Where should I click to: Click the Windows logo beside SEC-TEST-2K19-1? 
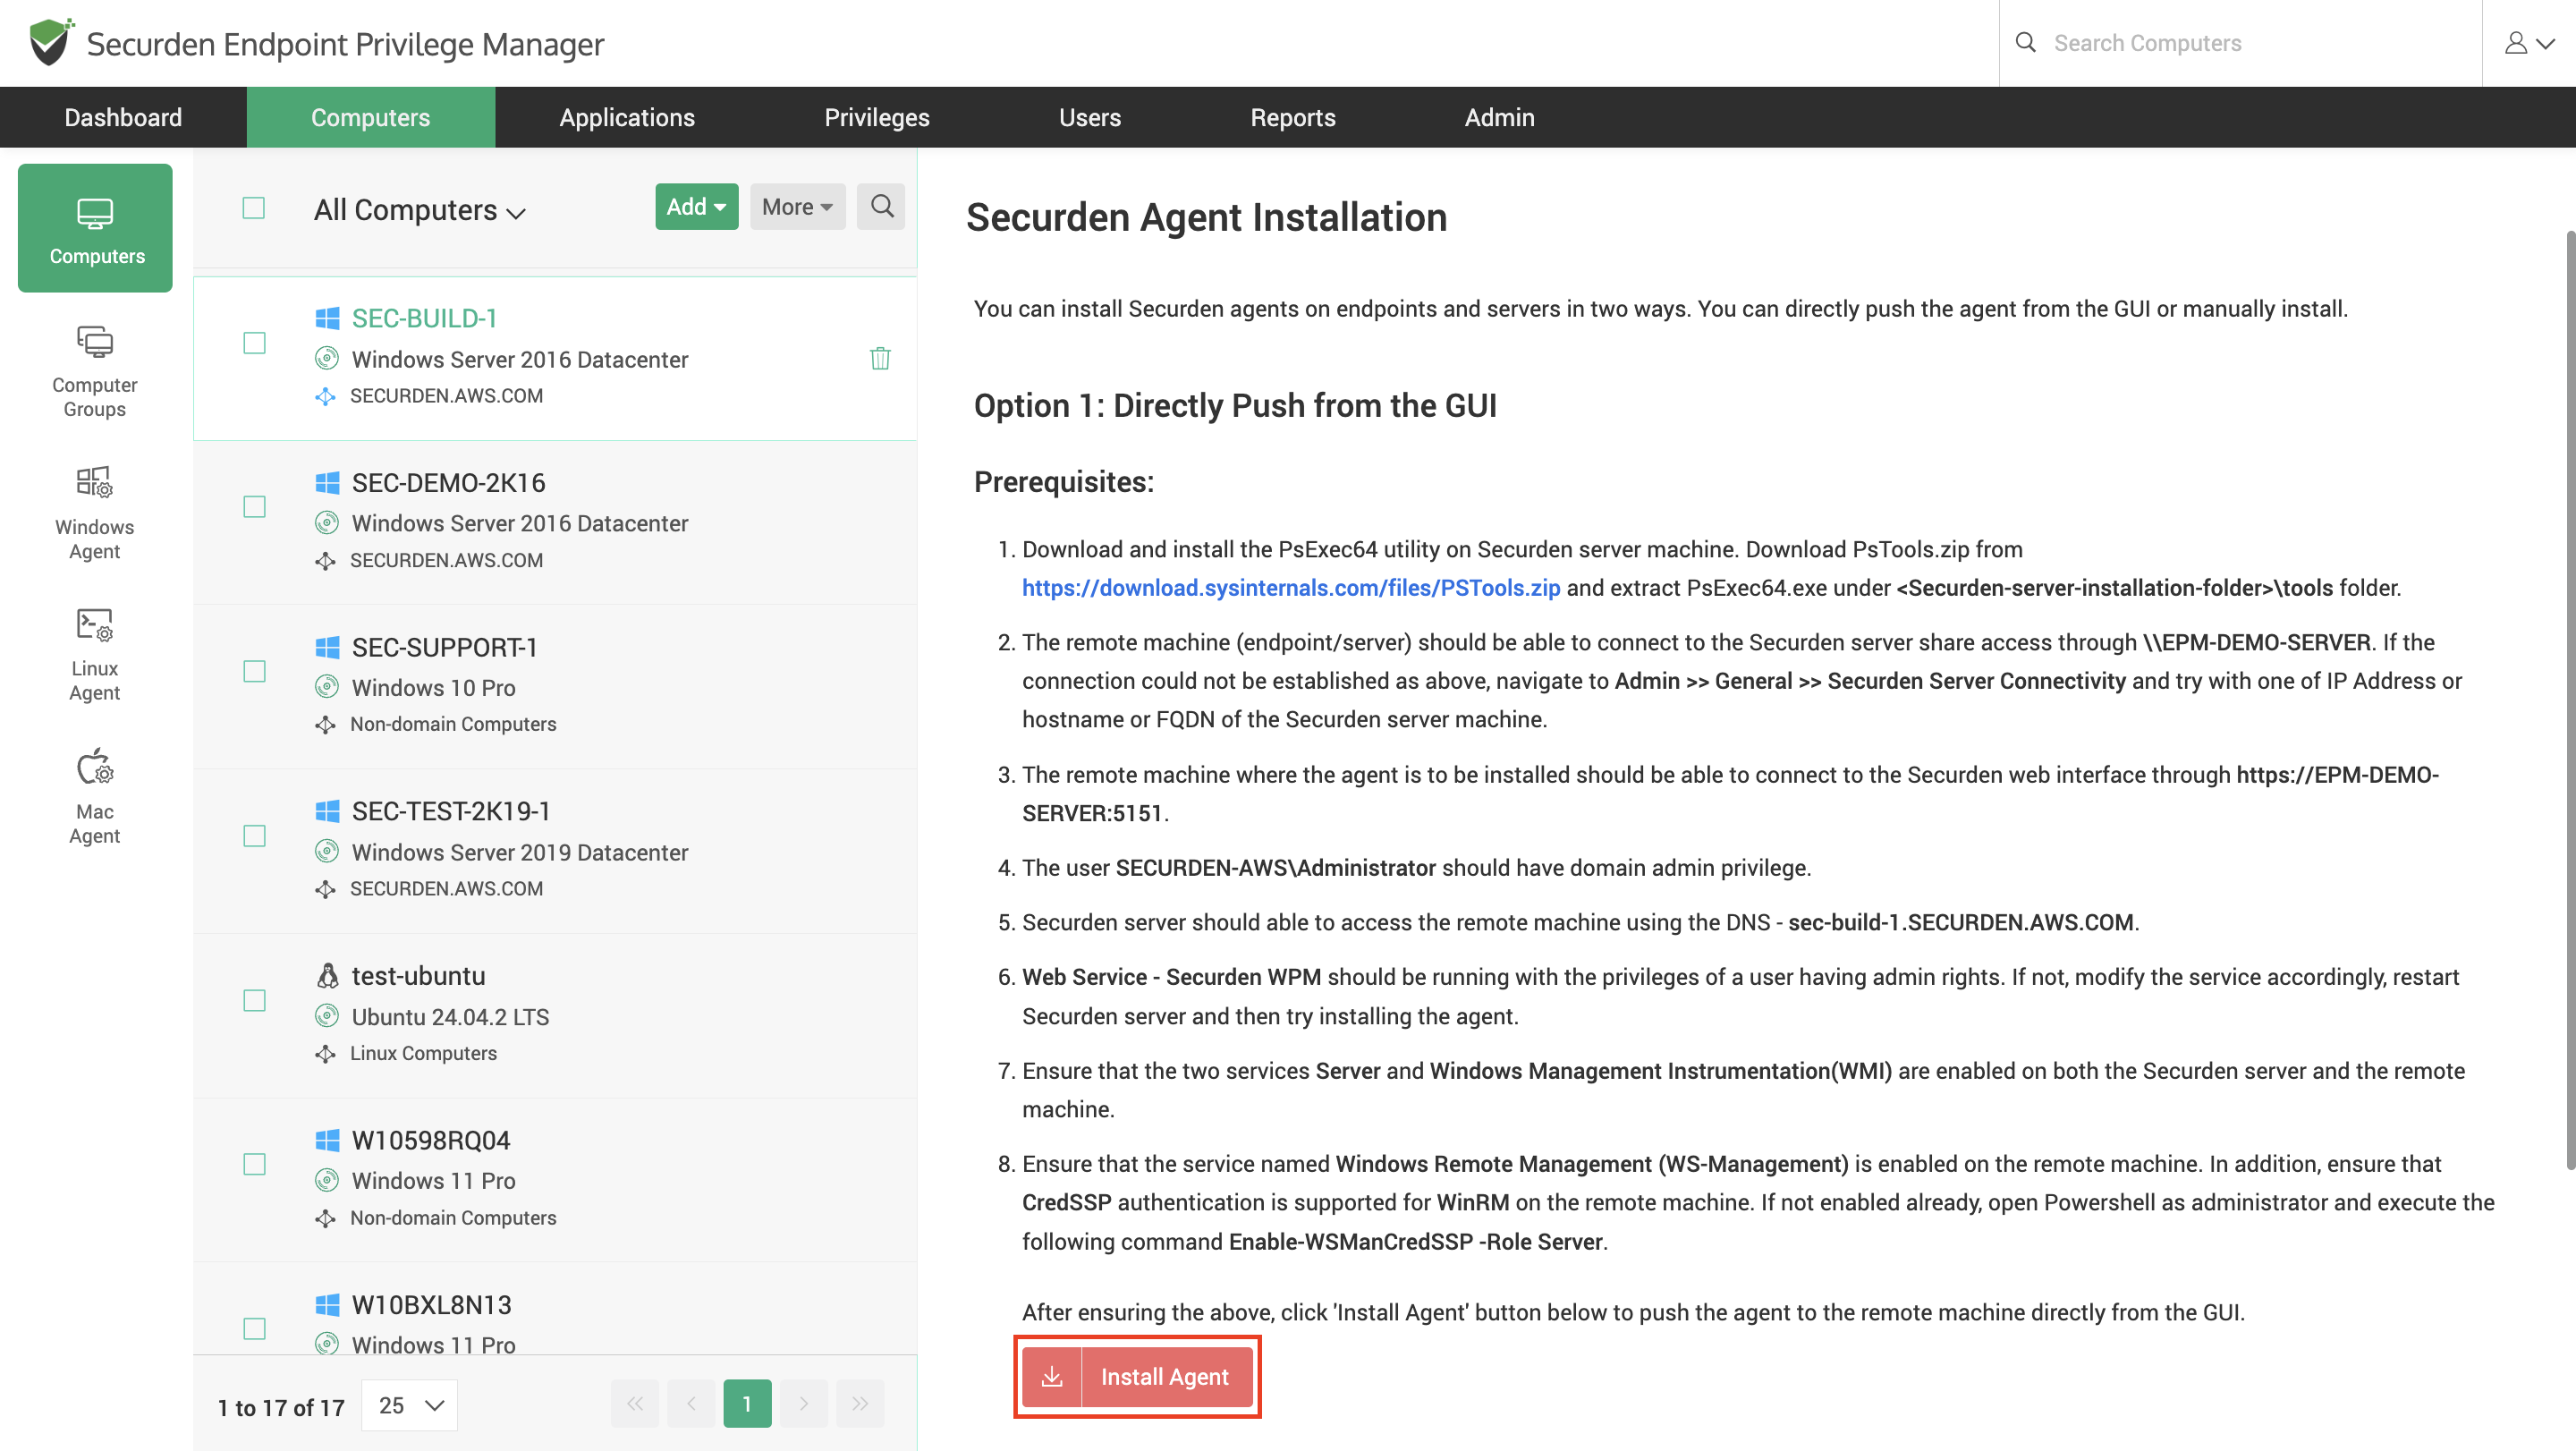coord(327,811)
